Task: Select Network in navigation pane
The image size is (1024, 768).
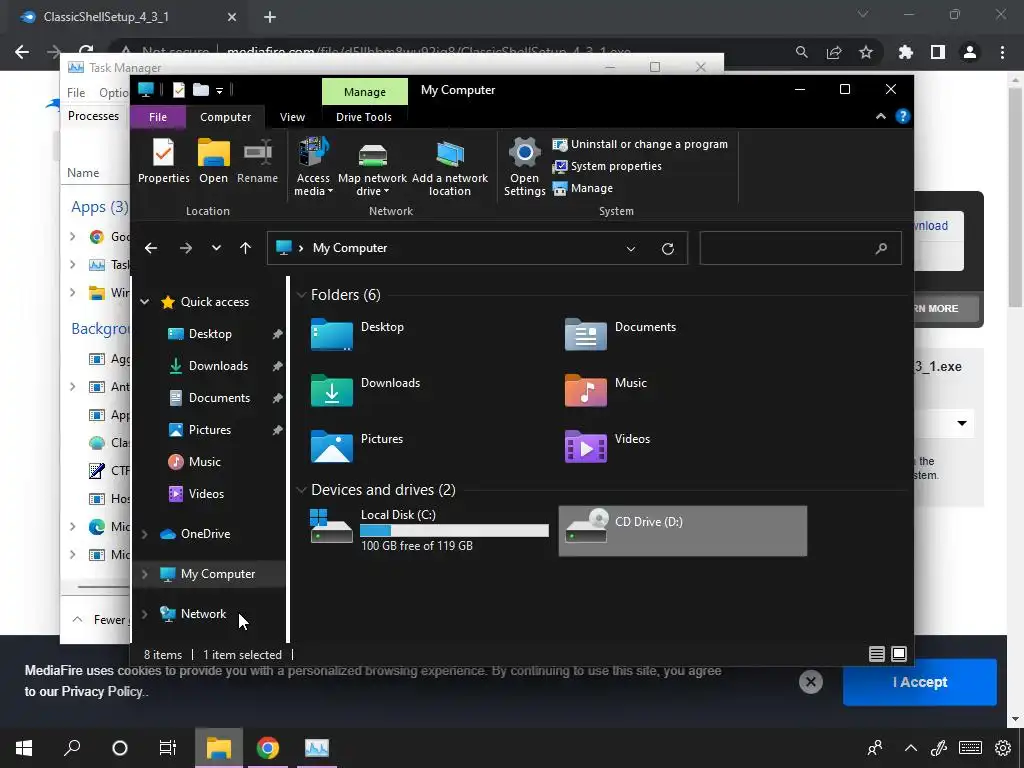Action: click(x=203, y=614)
